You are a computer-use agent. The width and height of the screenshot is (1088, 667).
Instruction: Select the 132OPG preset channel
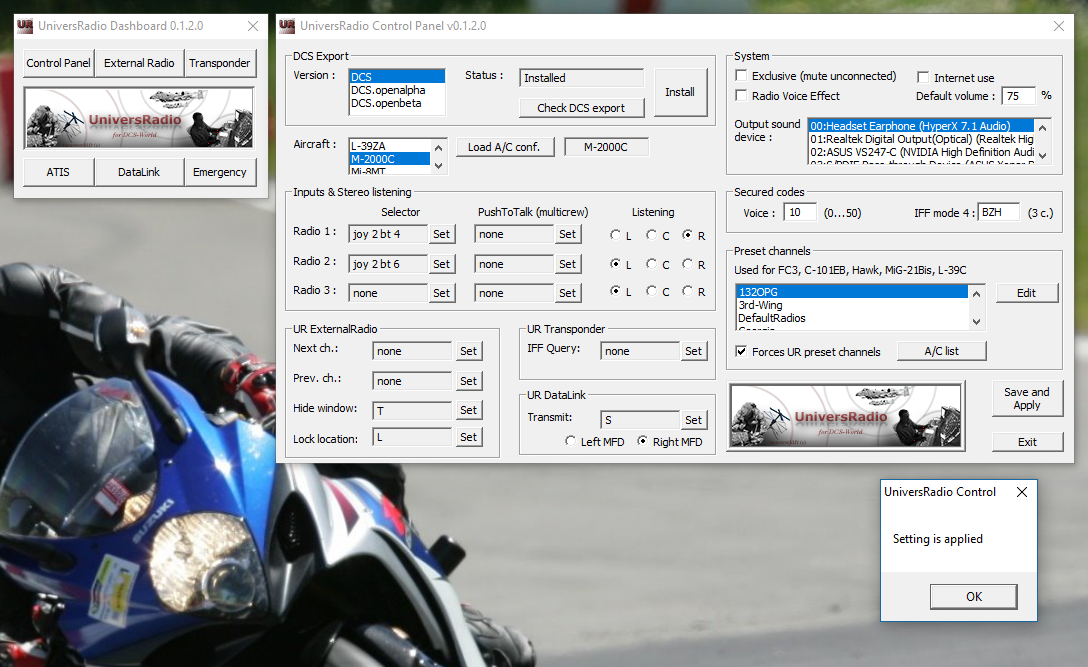pos(852,292)
